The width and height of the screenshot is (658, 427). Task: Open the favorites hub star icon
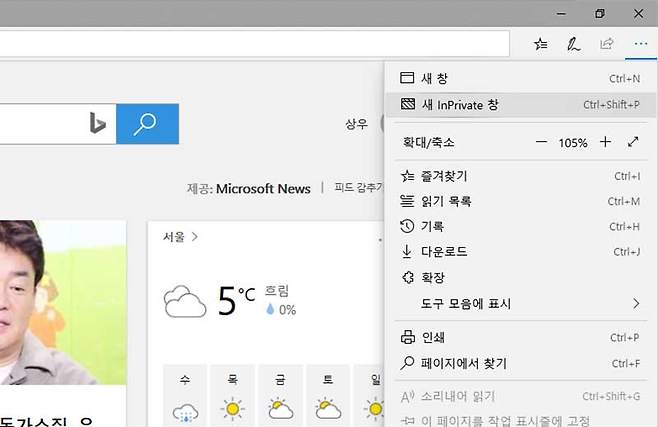coord(540,44)
